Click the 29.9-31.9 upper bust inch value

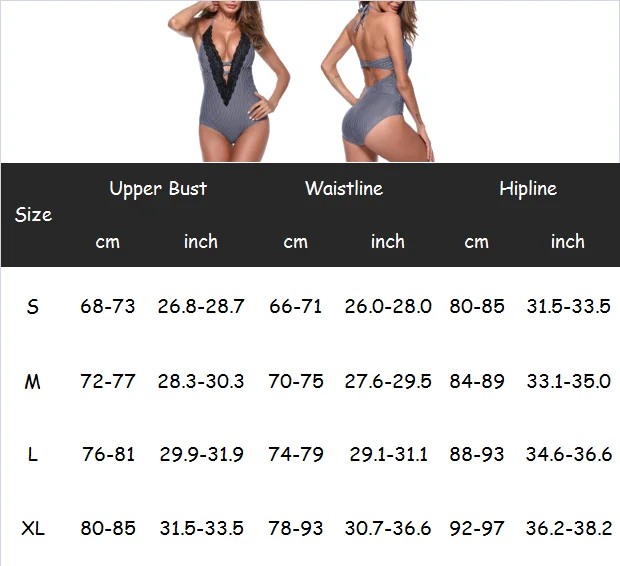201,454
